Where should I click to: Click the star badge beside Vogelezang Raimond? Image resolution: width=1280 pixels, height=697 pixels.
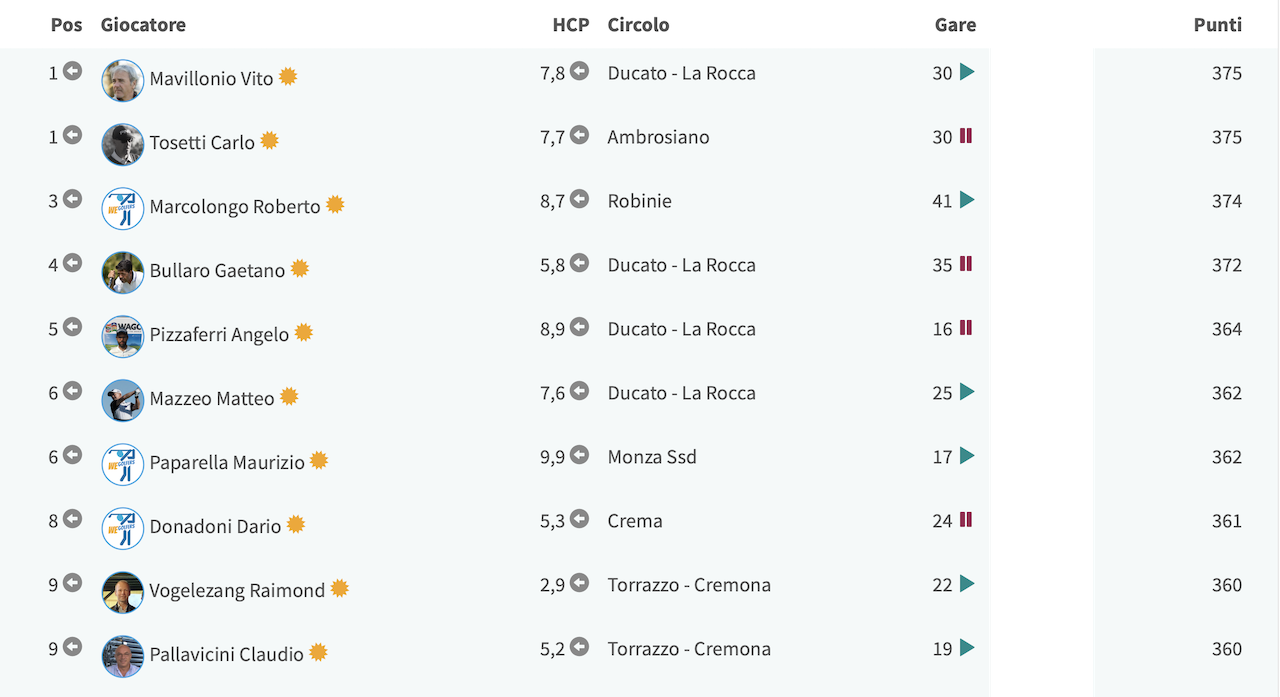339,588
